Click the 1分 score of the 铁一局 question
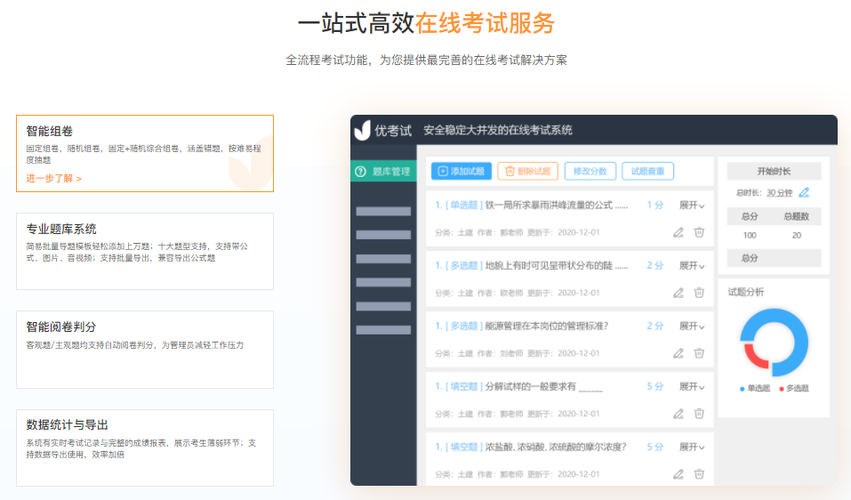Image resolution: width=851 pixels, height=500 pixels. click(655, 205)
